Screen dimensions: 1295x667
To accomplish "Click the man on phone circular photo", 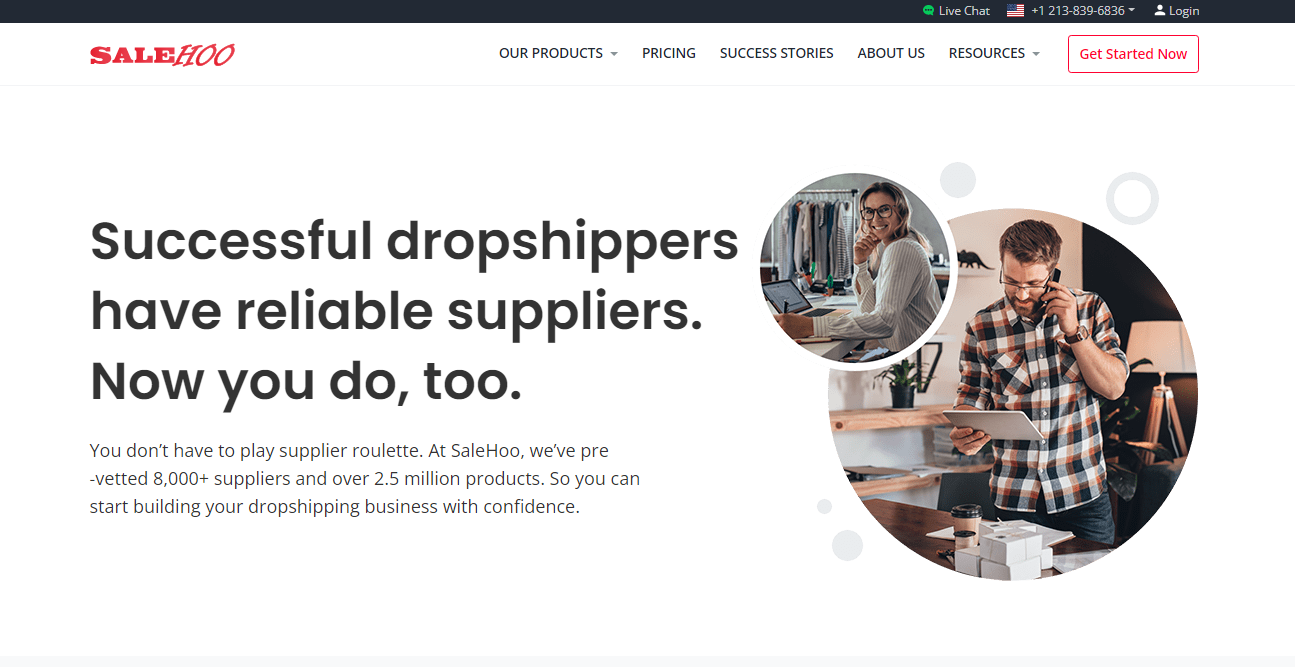I will 1013,394.
